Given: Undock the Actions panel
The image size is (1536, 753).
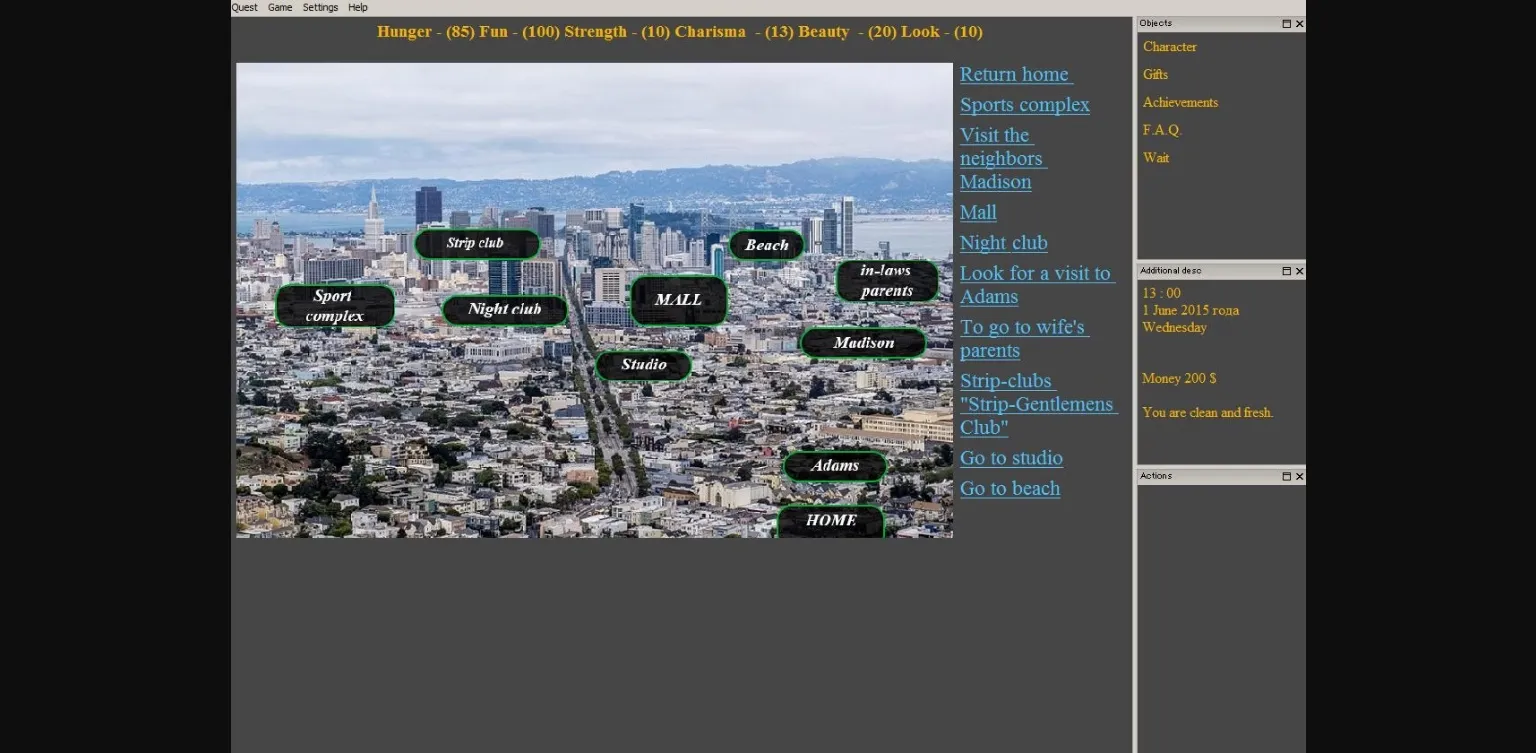Looking at the screenshot, I should pos(1286,477).
